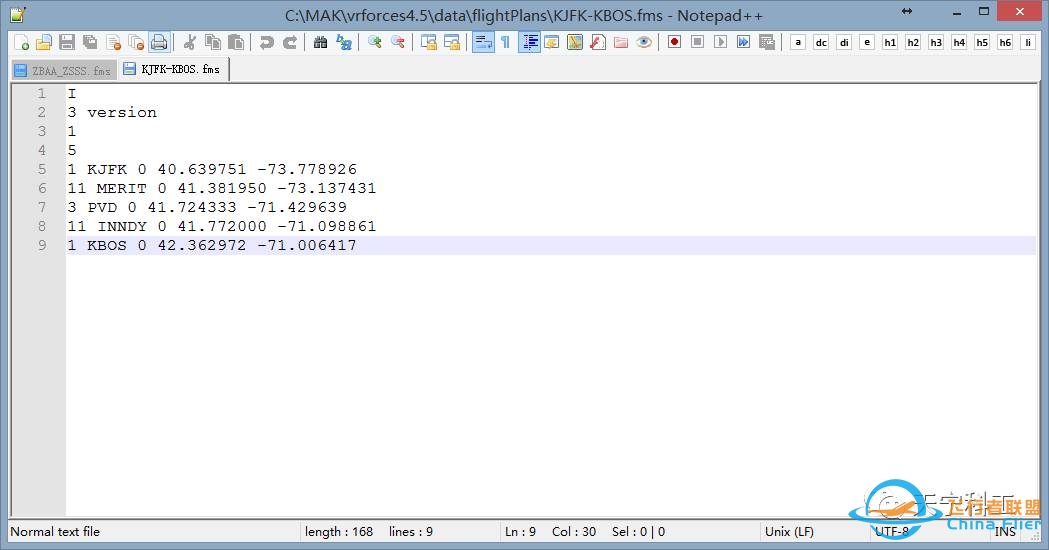Screen dimensions: 1049x550
Task: Click the Save file icon
Action: 67,42
